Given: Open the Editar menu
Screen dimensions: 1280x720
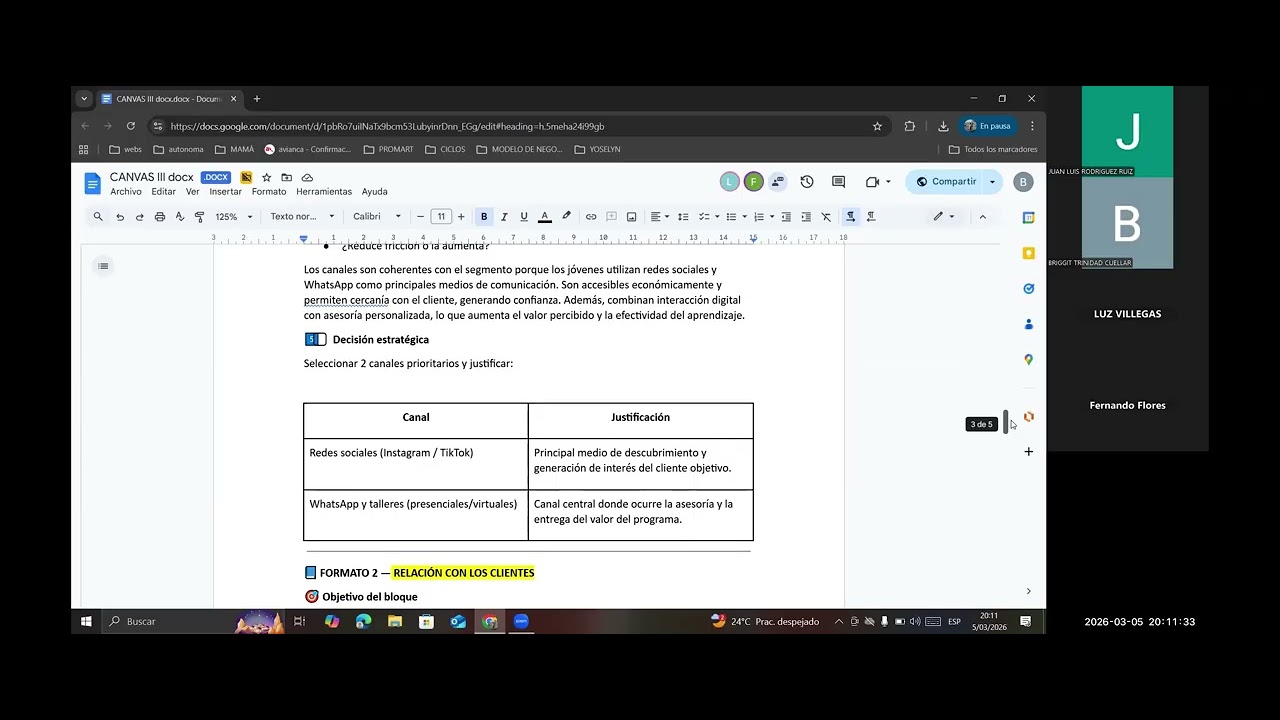Looking at the screenshot, I should (163, 192).
